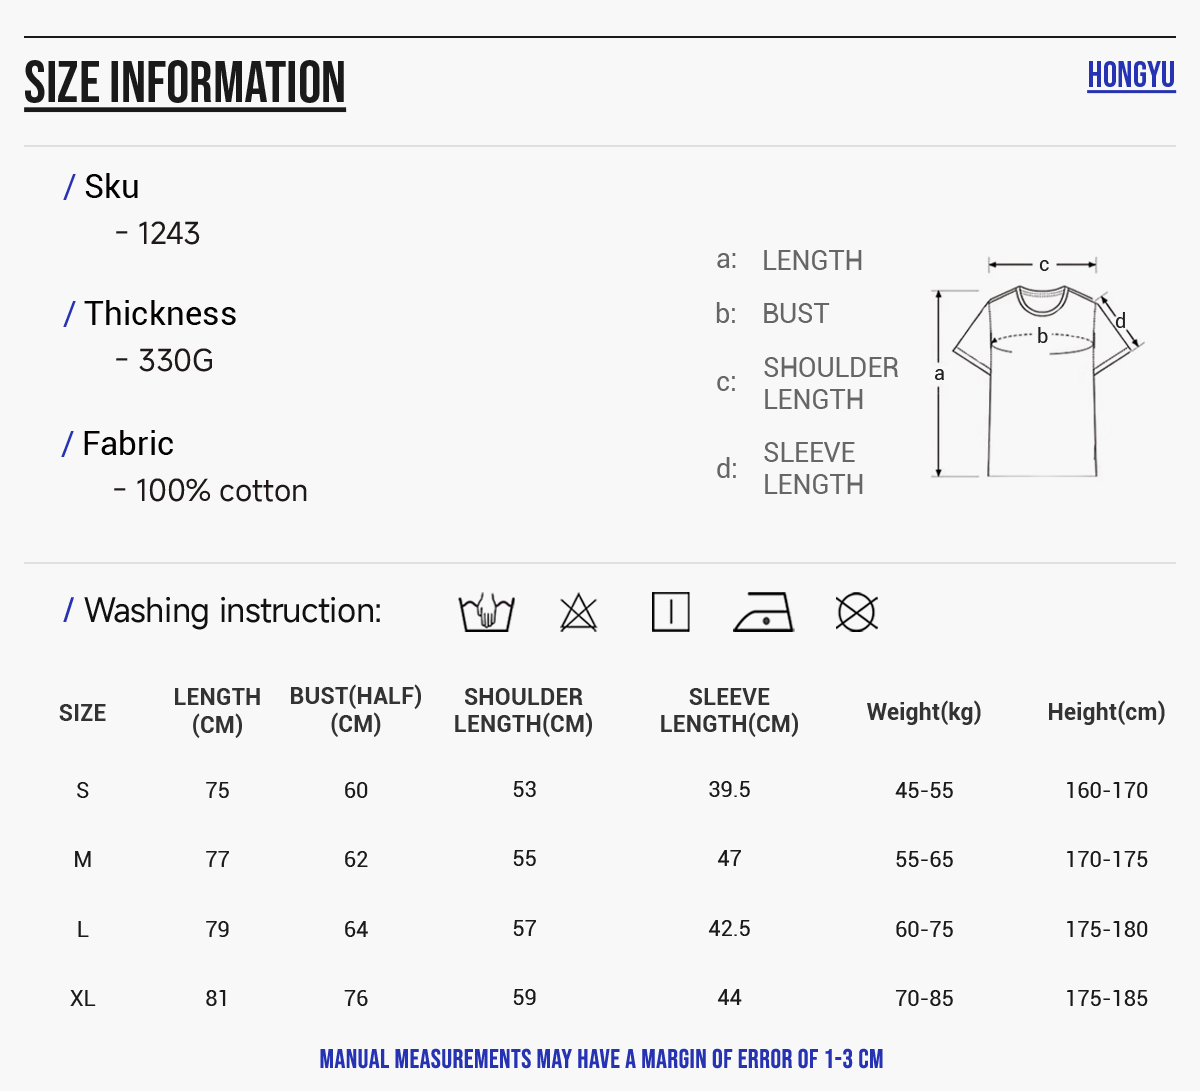Click the t-shirt measurement diagram
Screen dimensions: 1200x1091
pos(1038,370)
